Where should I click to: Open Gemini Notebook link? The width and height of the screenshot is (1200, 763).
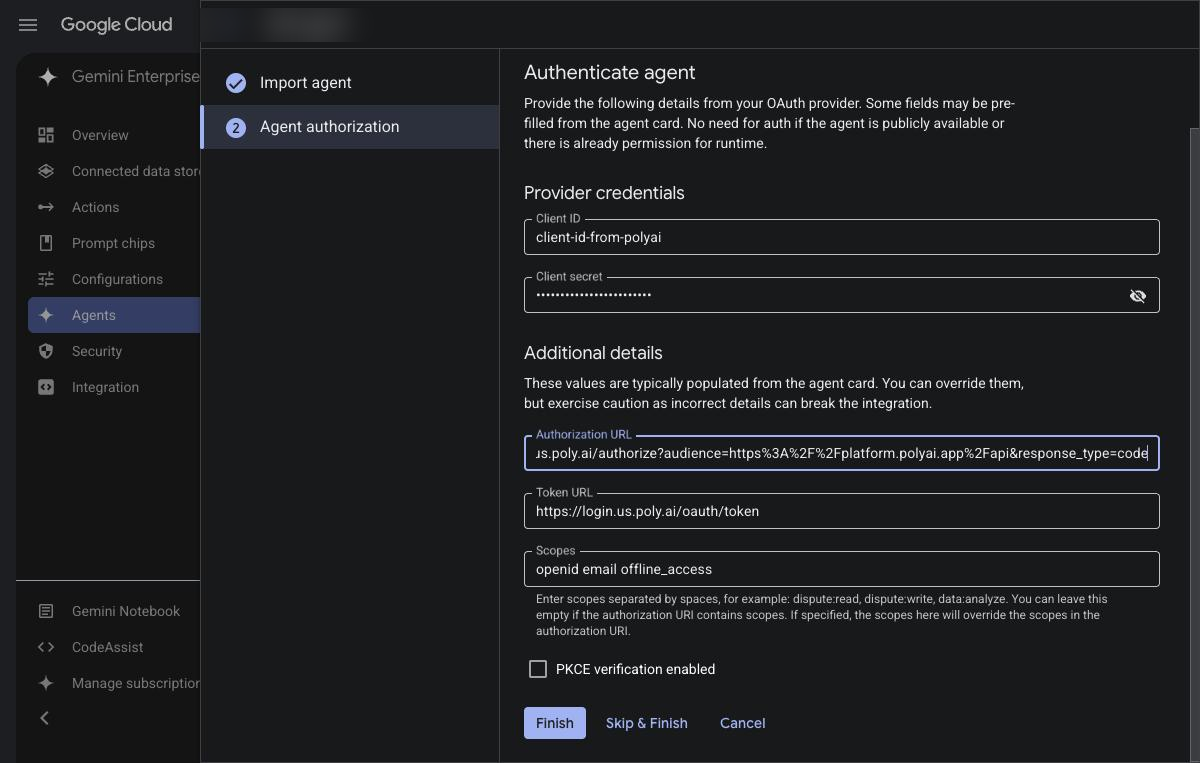(114, 611)
